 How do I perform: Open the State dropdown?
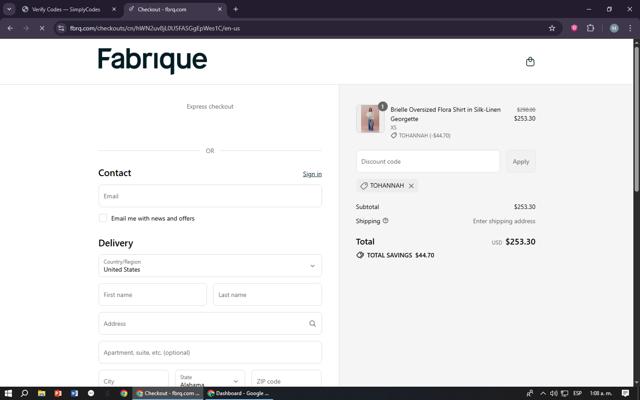tap(210, 378)
